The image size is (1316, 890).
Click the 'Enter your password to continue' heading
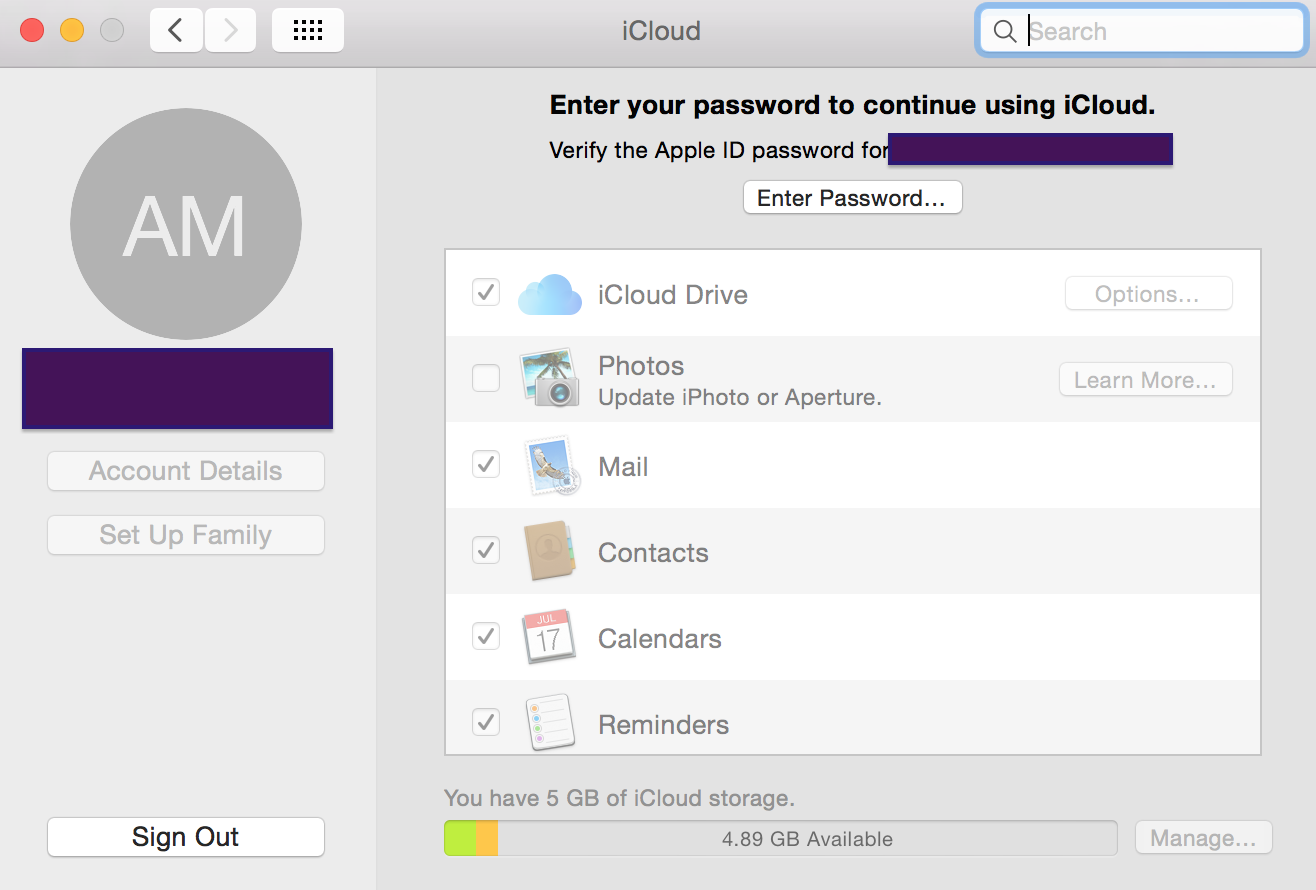(x=852, y=106)
